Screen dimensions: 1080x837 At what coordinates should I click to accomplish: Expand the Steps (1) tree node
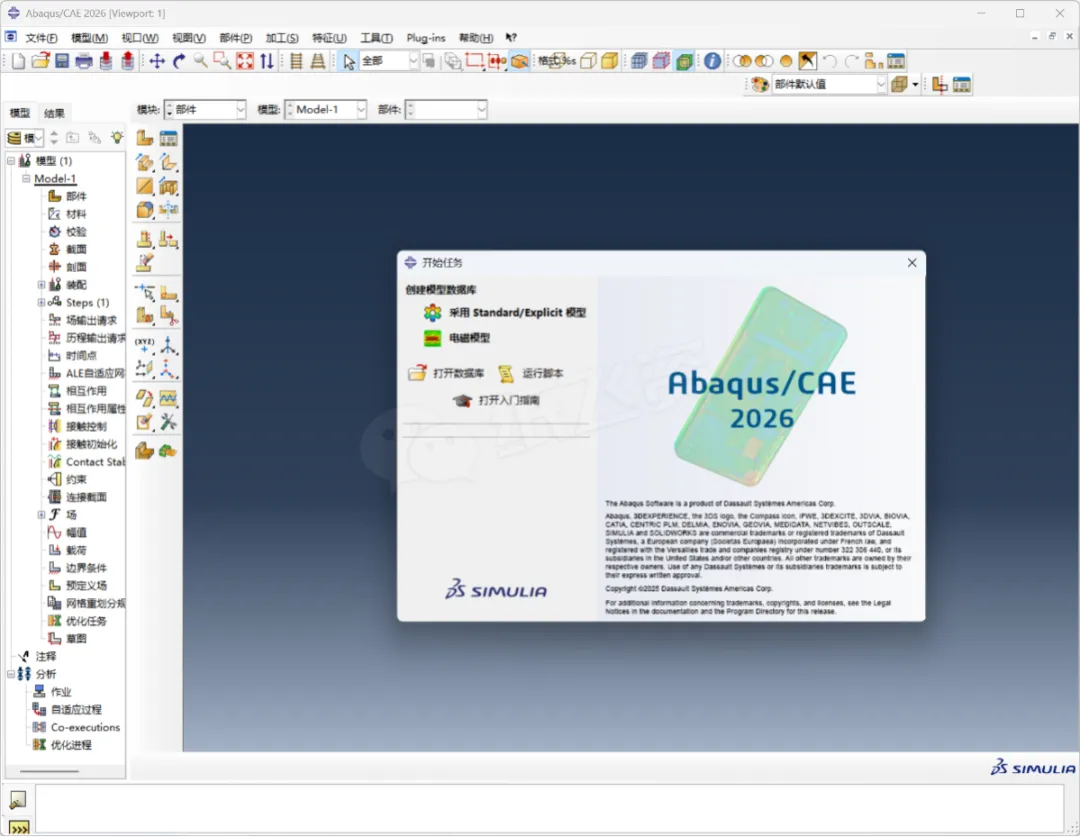coord(41,302)
